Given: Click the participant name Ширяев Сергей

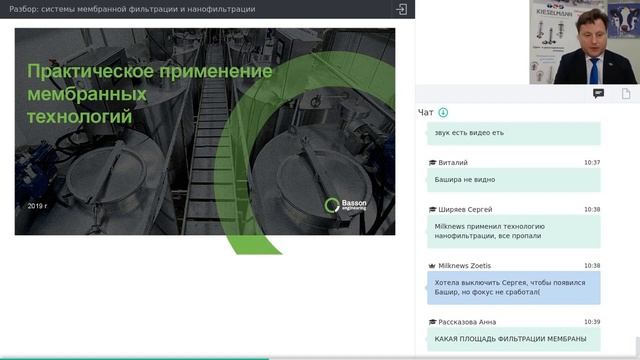Looking at the screenshot, I should (x=465, y=209).
